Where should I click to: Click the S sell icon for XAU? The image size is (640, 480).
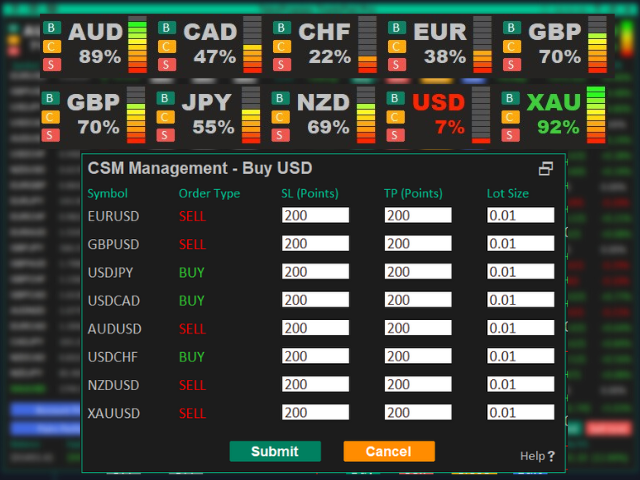coord(511,139)
